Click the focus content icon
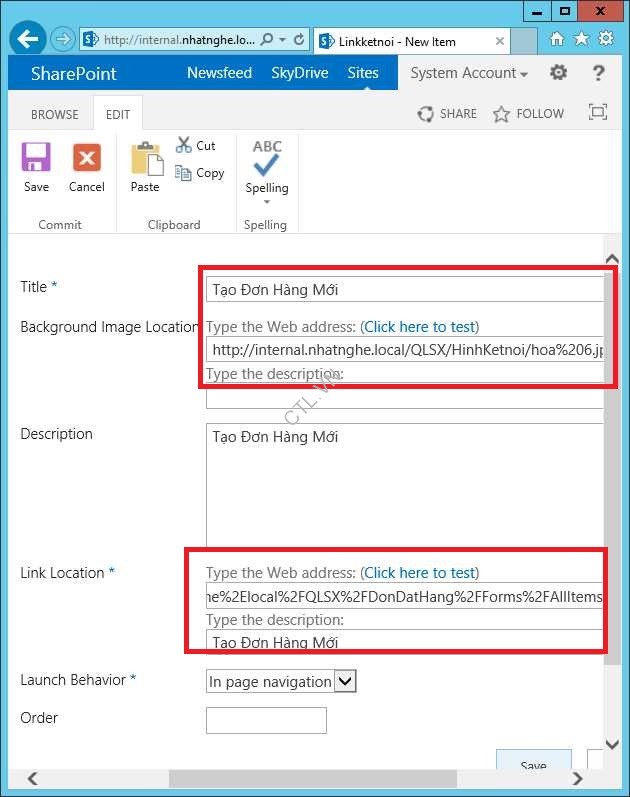The image size is (630, 797). (x=598, y=113)
